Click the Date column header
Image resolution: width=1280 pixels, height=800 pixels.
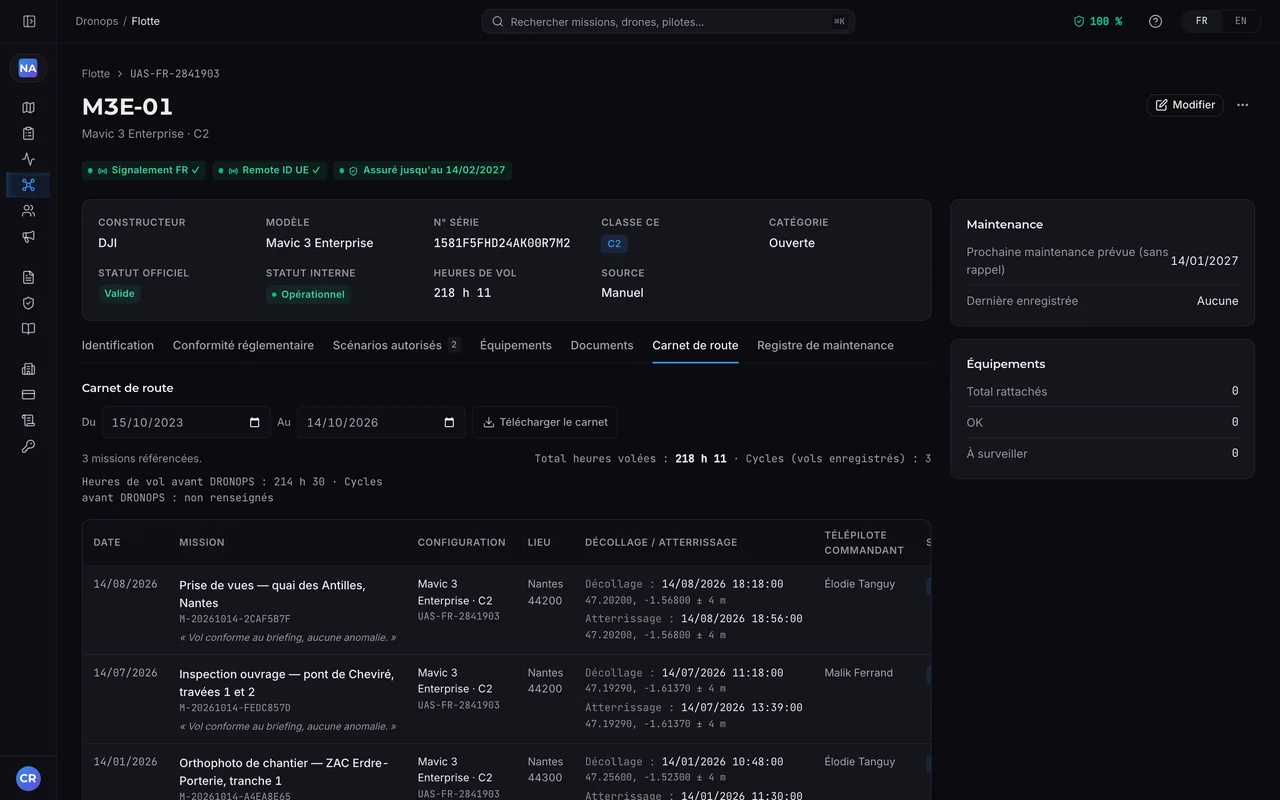107,543
